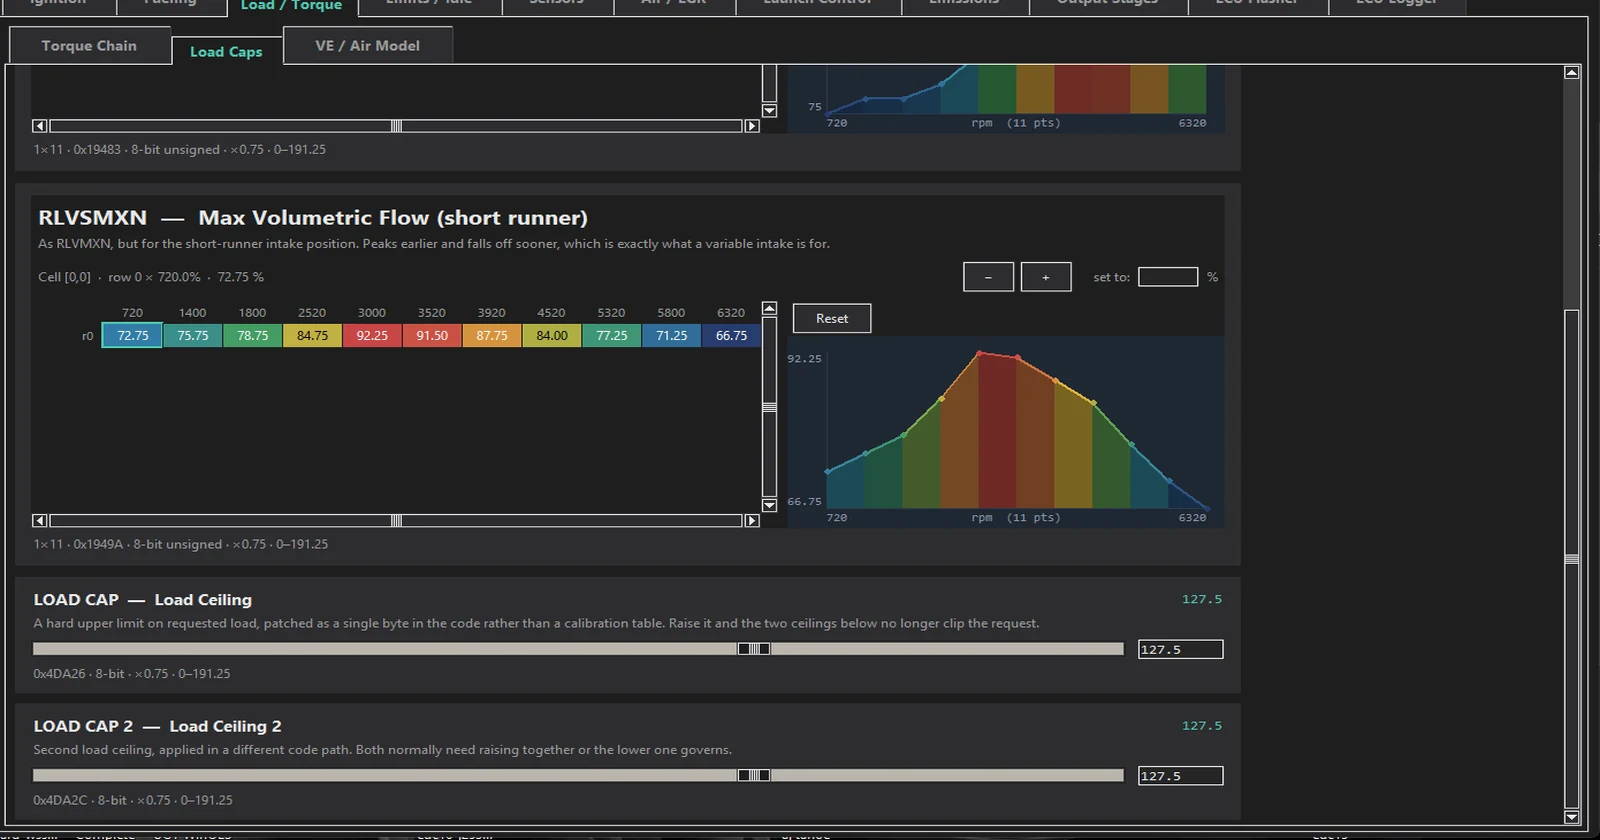Select RLVSMXN cell 77.25 at 5320 rpm
This screenshot has height=840, width=1600.
click(x=612, y=336)
